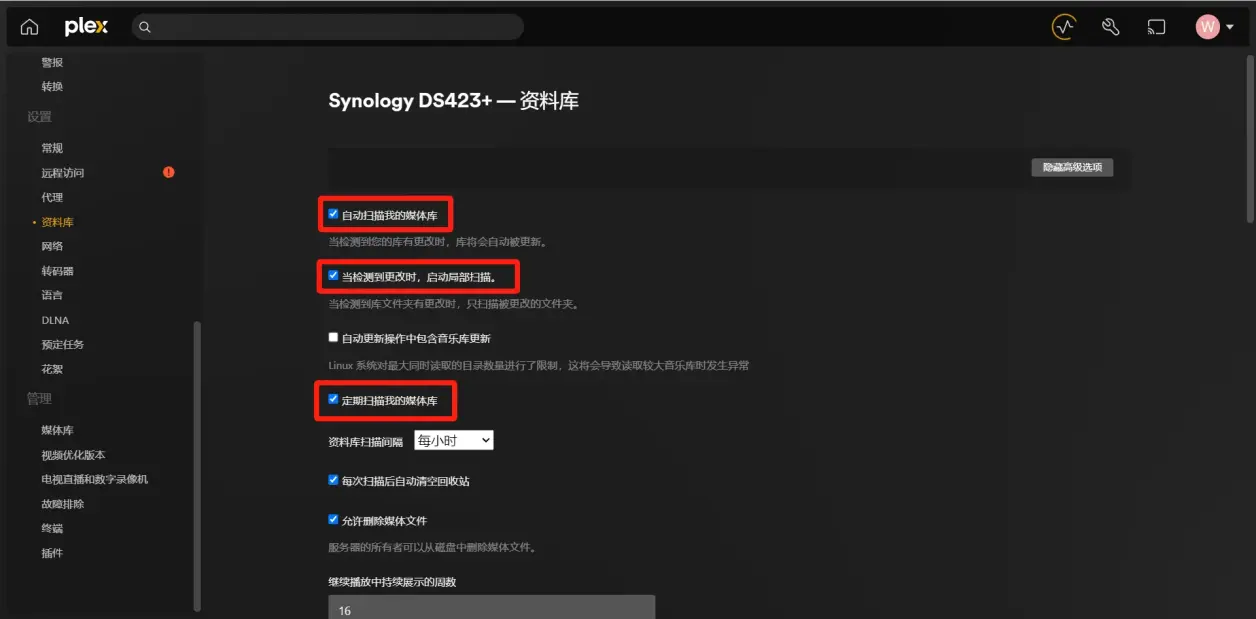
Task: Select 资料库 in the sidebar
Action: [x=58, y=222]
